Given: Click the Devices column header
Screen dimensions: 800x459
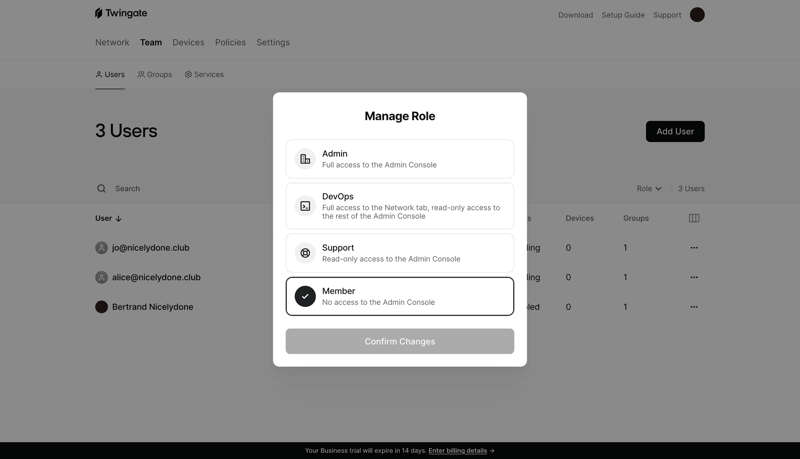Looking at the screenshot, I should (x=580, y=218).
